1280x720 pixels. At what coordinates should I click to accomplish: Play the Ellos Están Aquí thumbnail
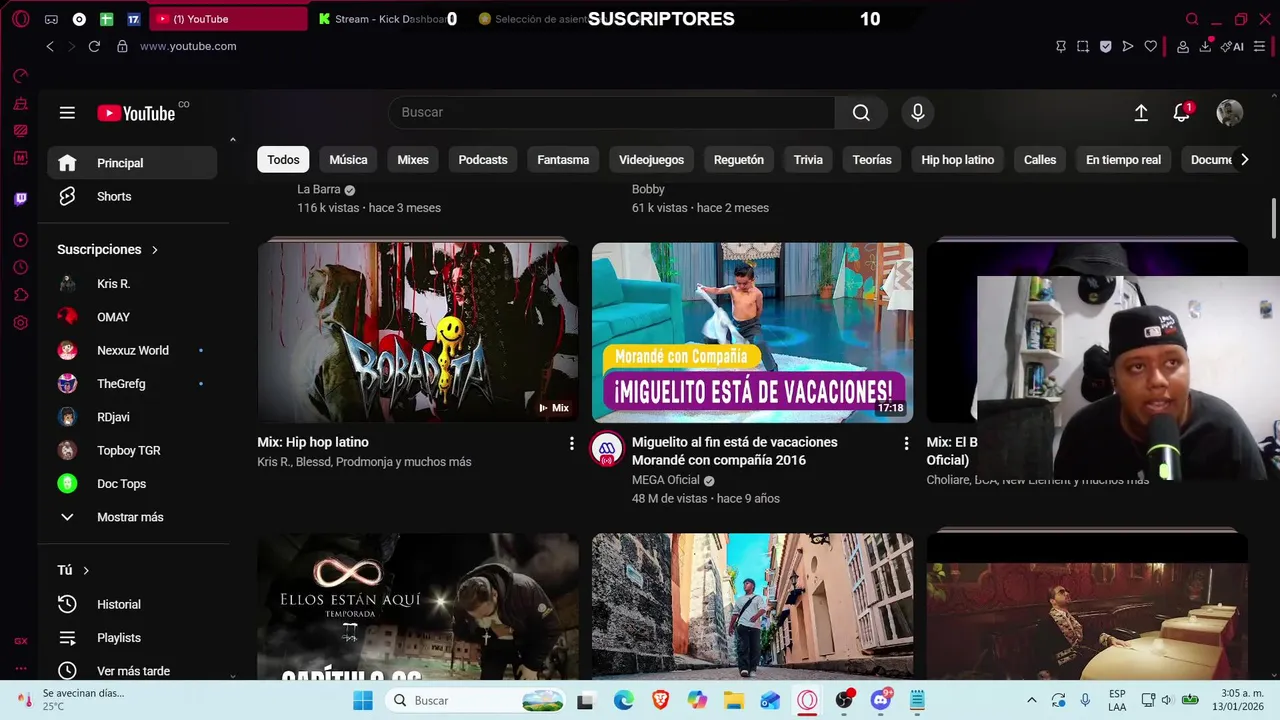[418, 606]
